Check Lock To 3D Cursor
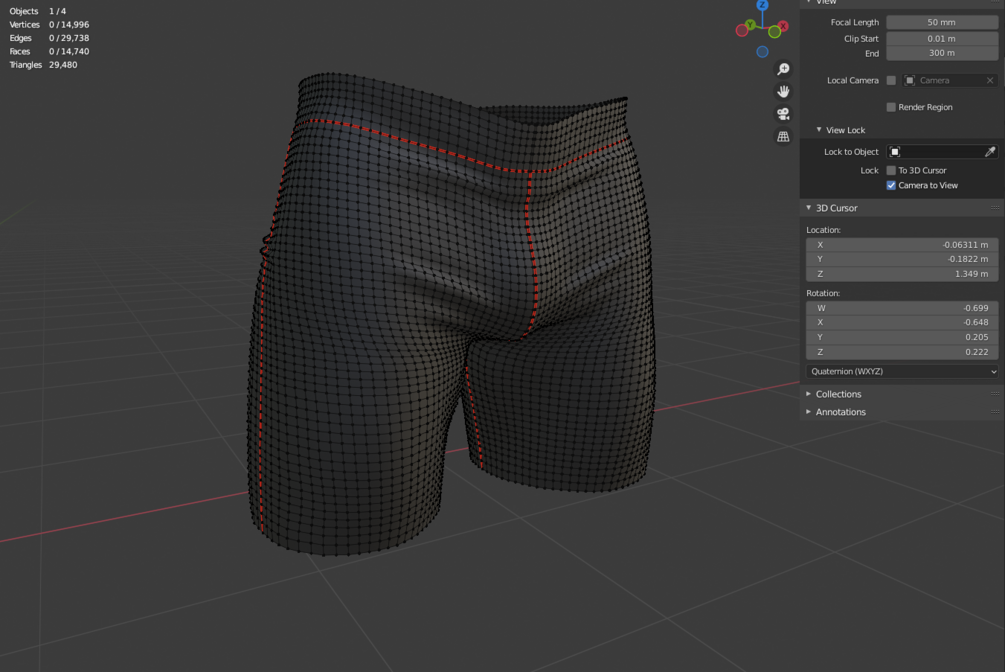Image resolution: width=1005 pixels, height=672 pixels. click(x=891, y=171)
